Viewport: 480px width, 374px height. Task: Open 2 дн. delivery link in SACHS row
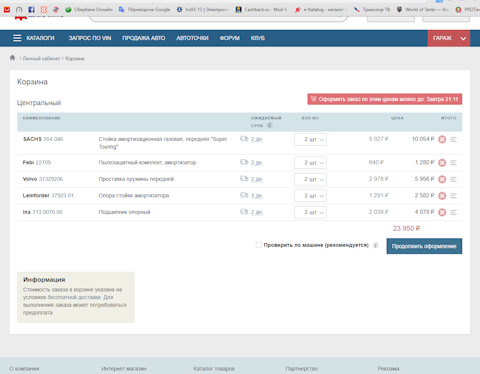tap(257, 139)
